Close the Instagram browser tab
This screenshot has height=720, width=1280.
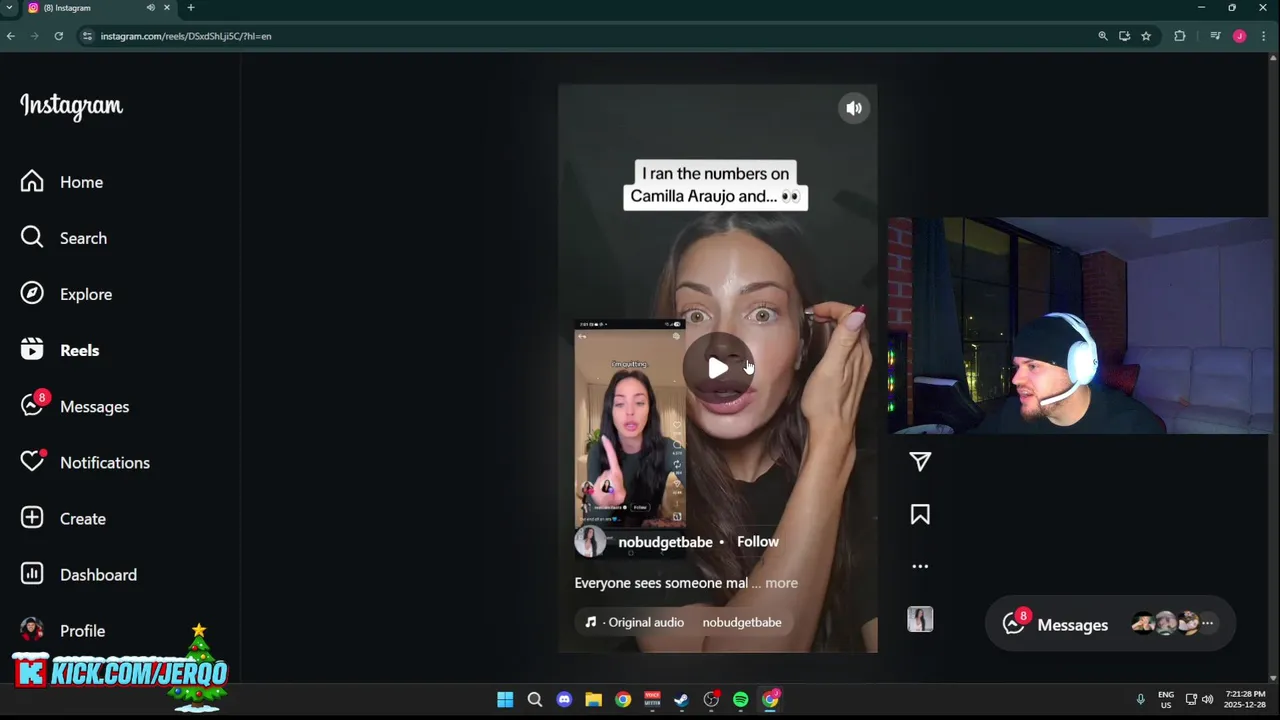167,7
